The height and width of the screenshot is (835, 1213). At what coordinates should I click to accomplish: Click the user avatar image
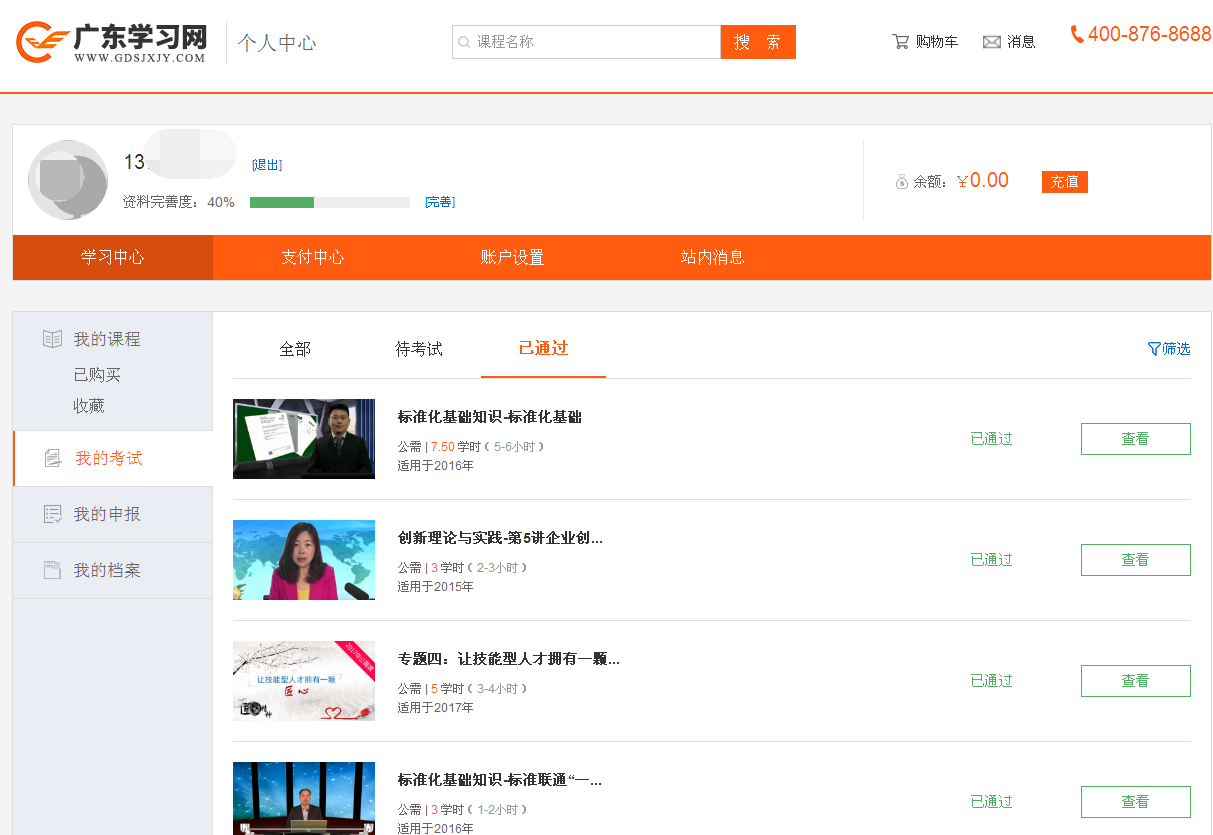(68, 180)
